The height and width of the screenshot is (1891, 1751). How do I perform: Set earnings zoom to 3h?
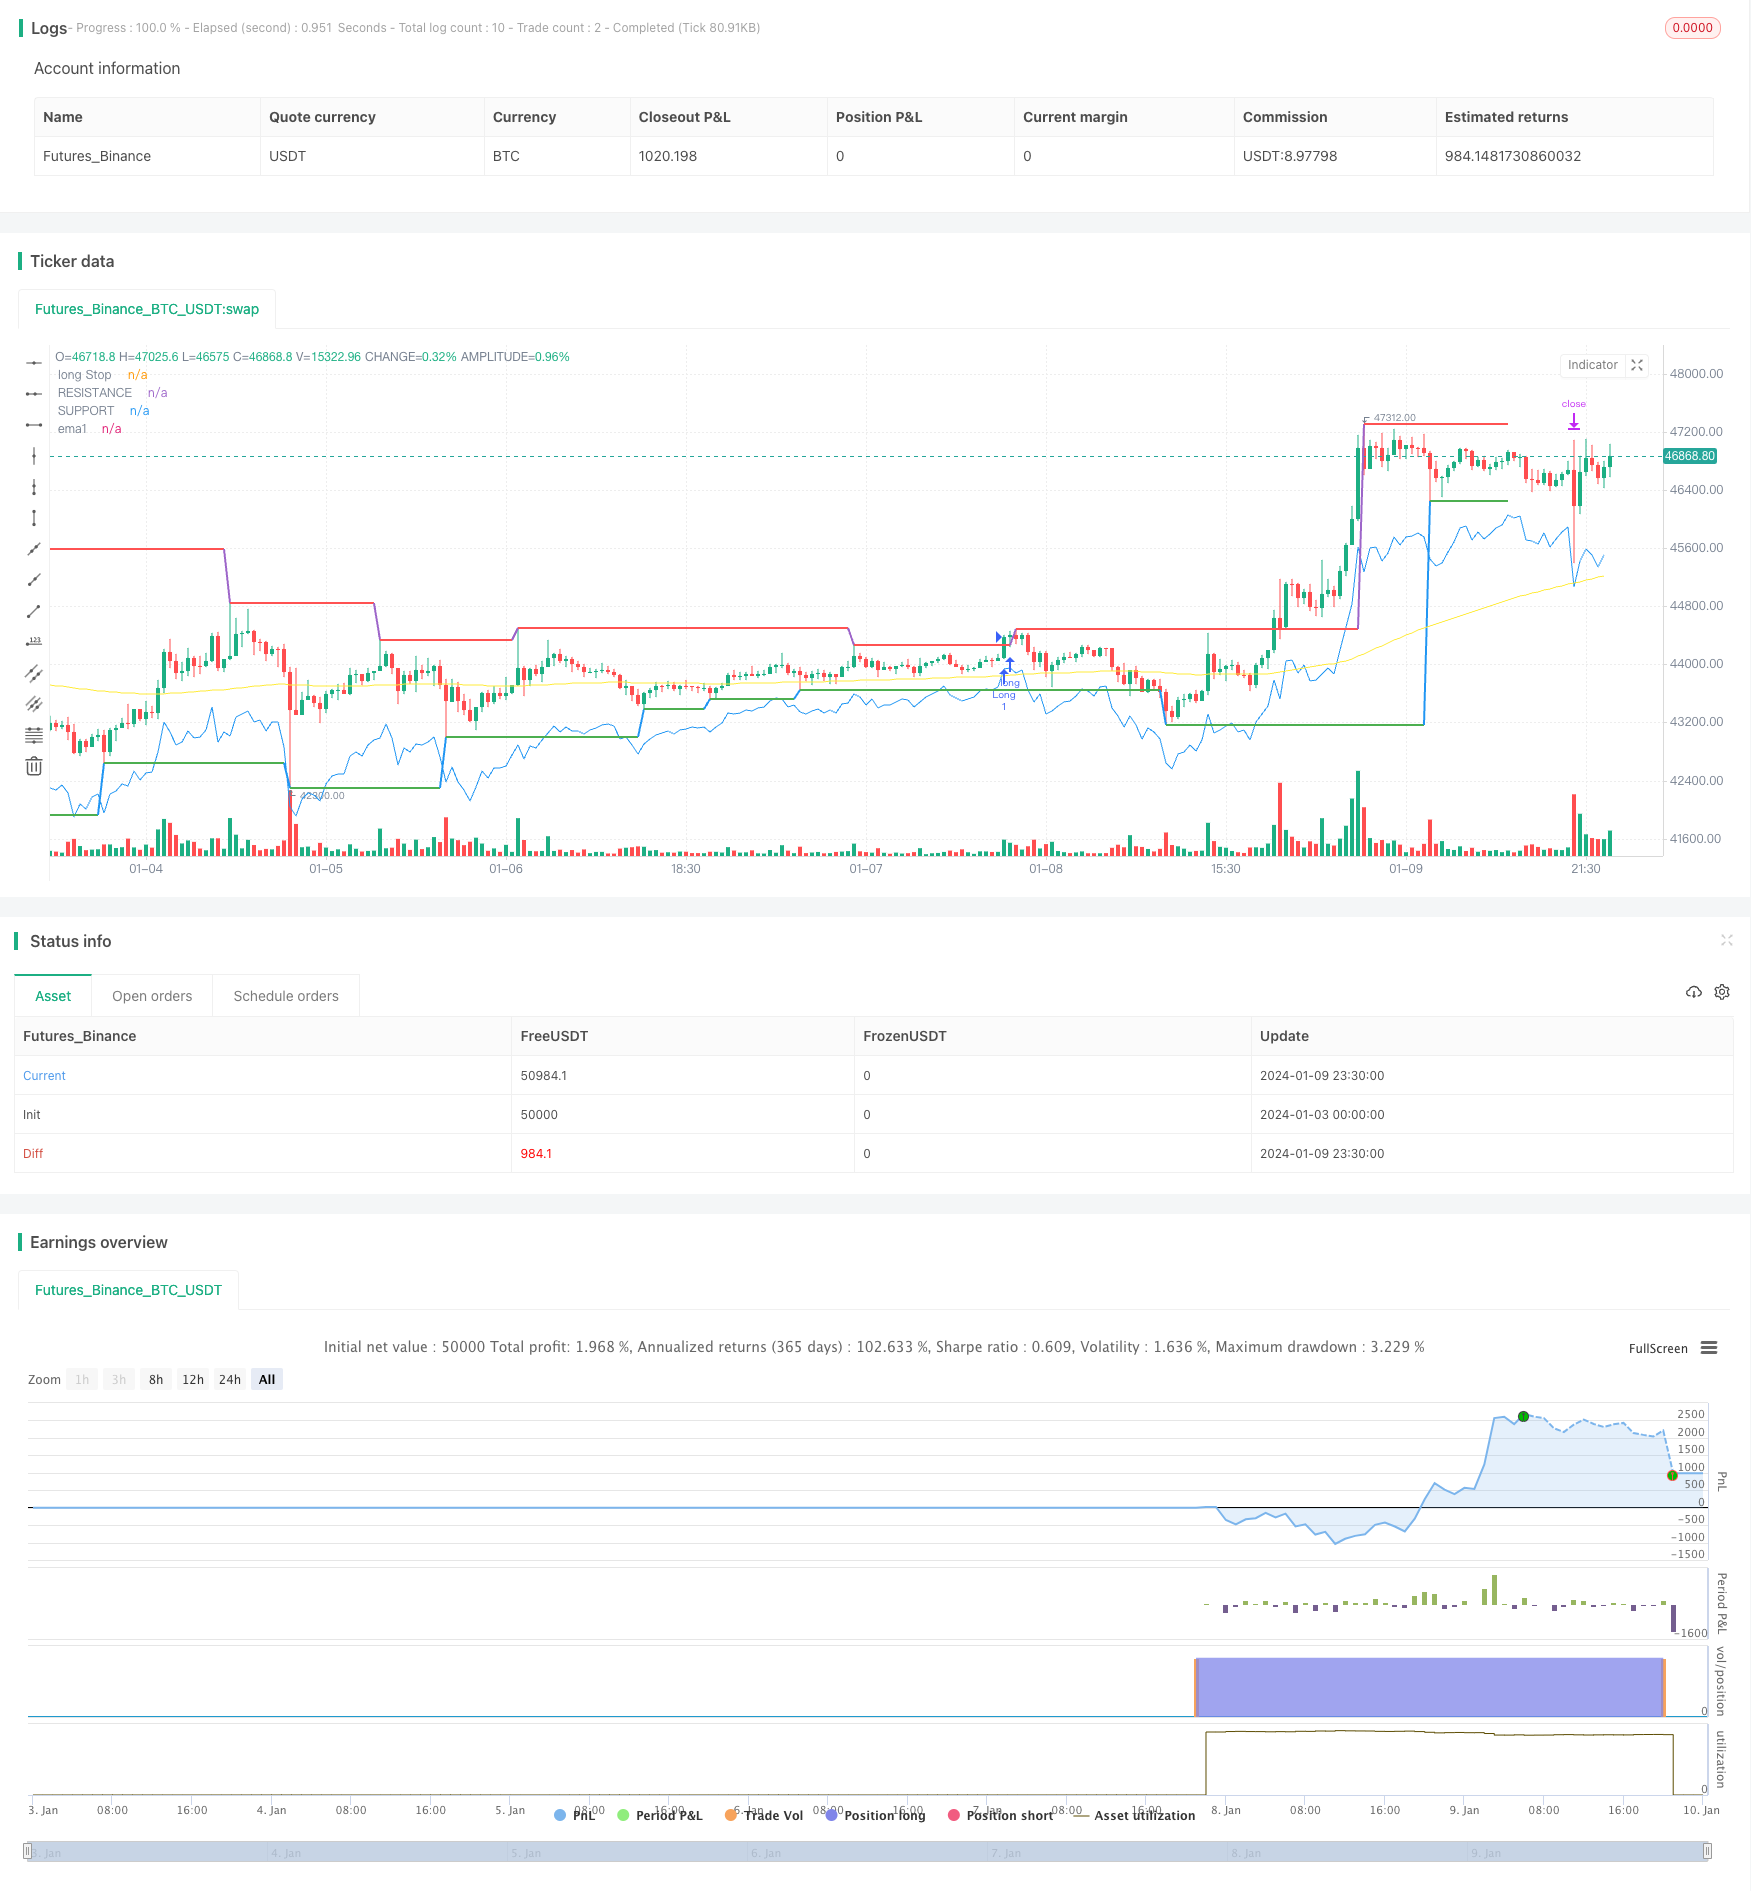tap(119, 1379)
